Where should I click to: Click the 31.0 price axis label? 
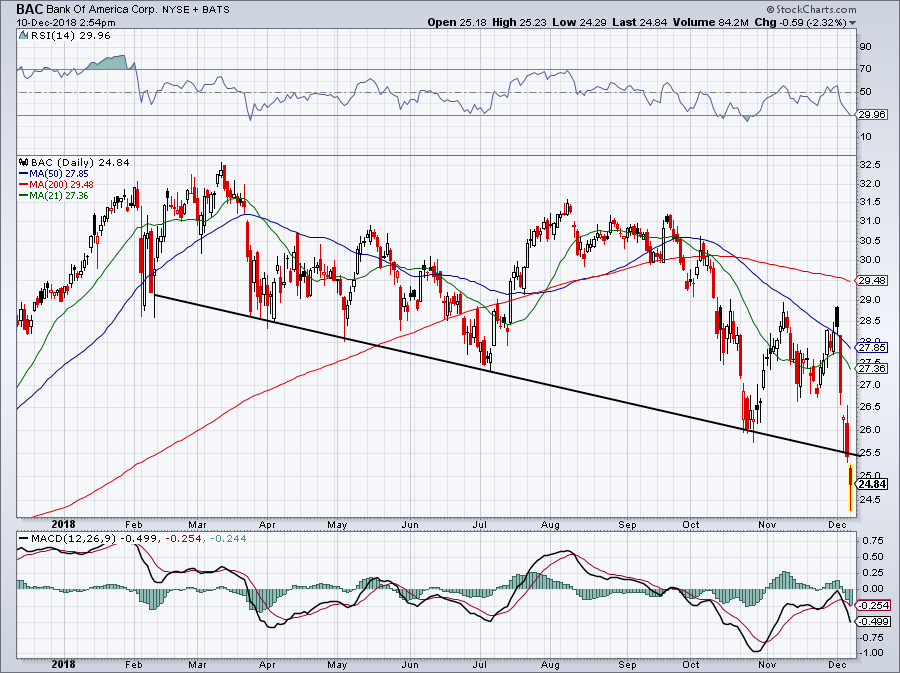pos(871,221)
